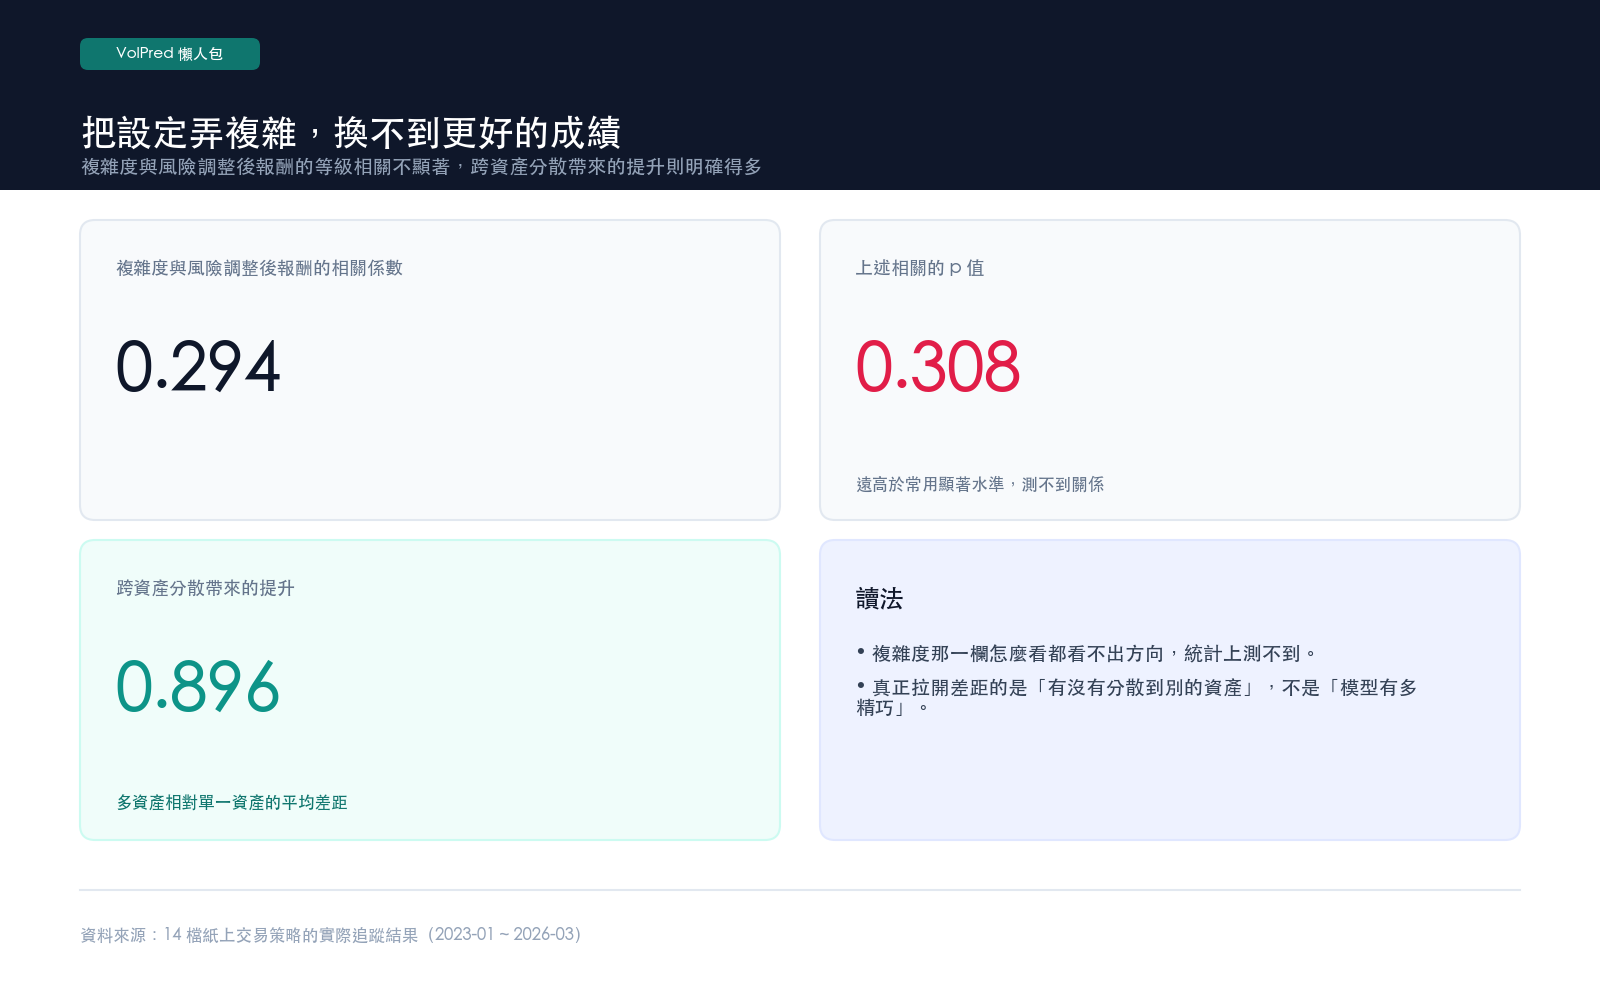Click the value 0.294
This screenshot has width=1600, height=1000.
tap(198, 366)
